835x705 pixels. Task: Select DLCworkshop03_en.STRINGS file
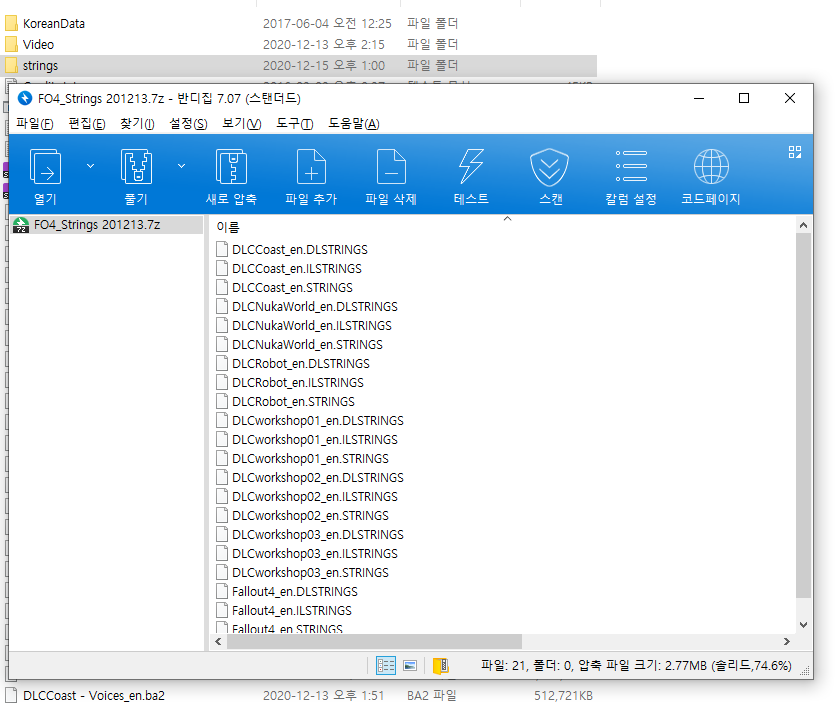point(310,573)
